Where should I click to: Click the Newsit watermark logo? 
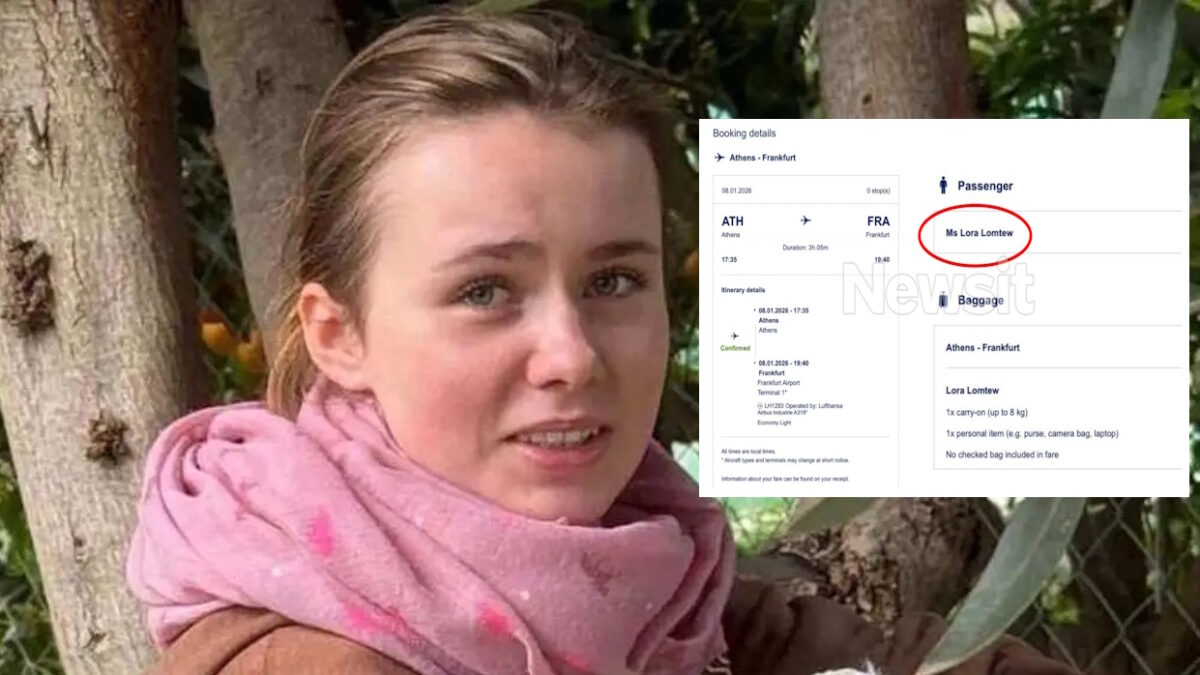[x=937, y=289]
